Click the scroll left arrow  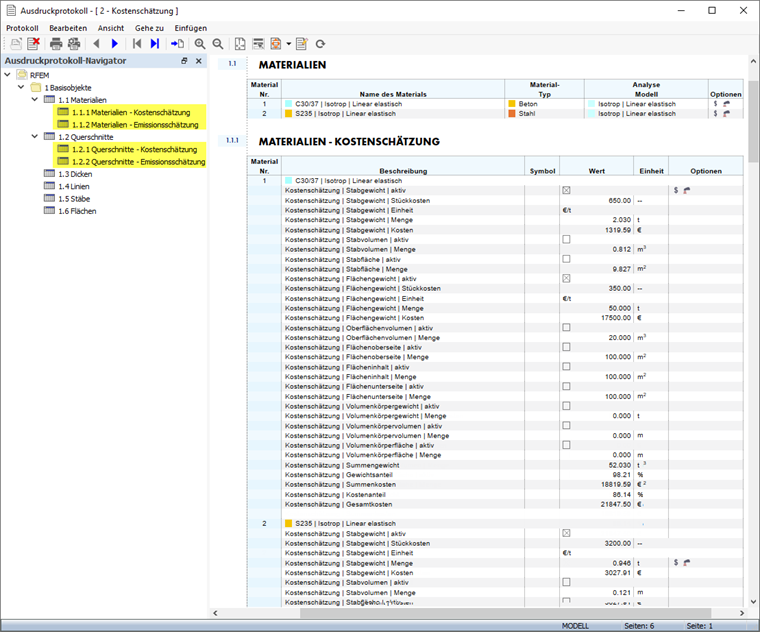216,613
